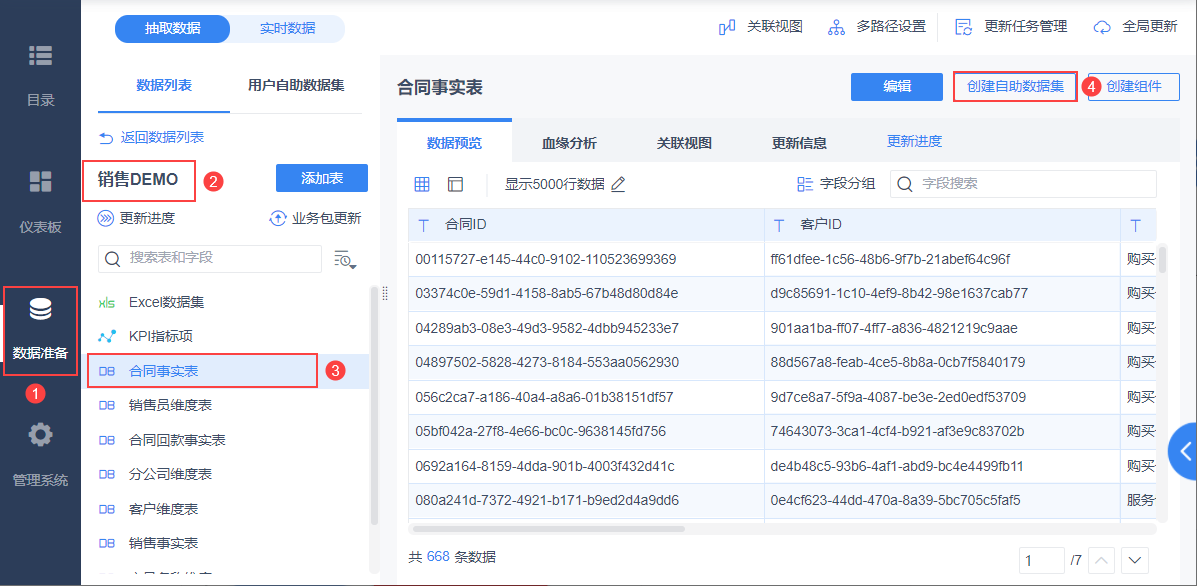Click the 更新进度 double-arrow icon in left panel

point(105,218)
